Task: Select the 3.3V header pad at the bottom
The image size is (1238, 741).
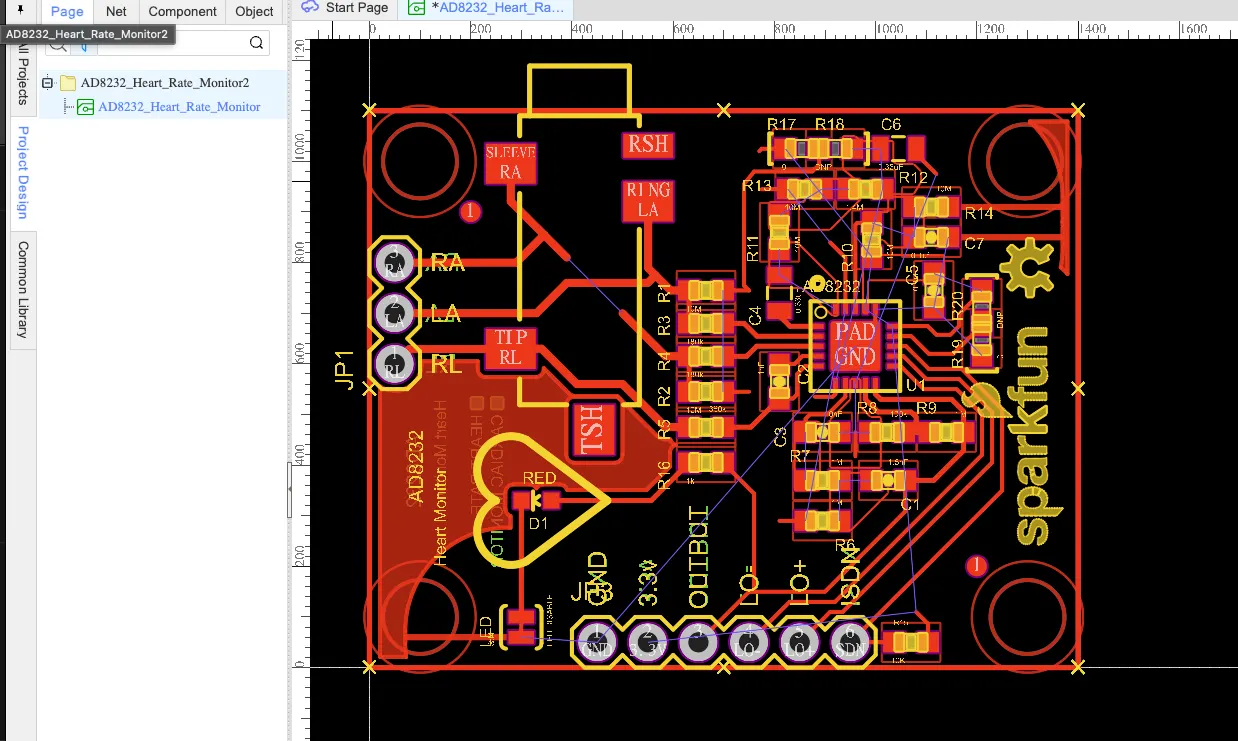Action: [648, 641]
